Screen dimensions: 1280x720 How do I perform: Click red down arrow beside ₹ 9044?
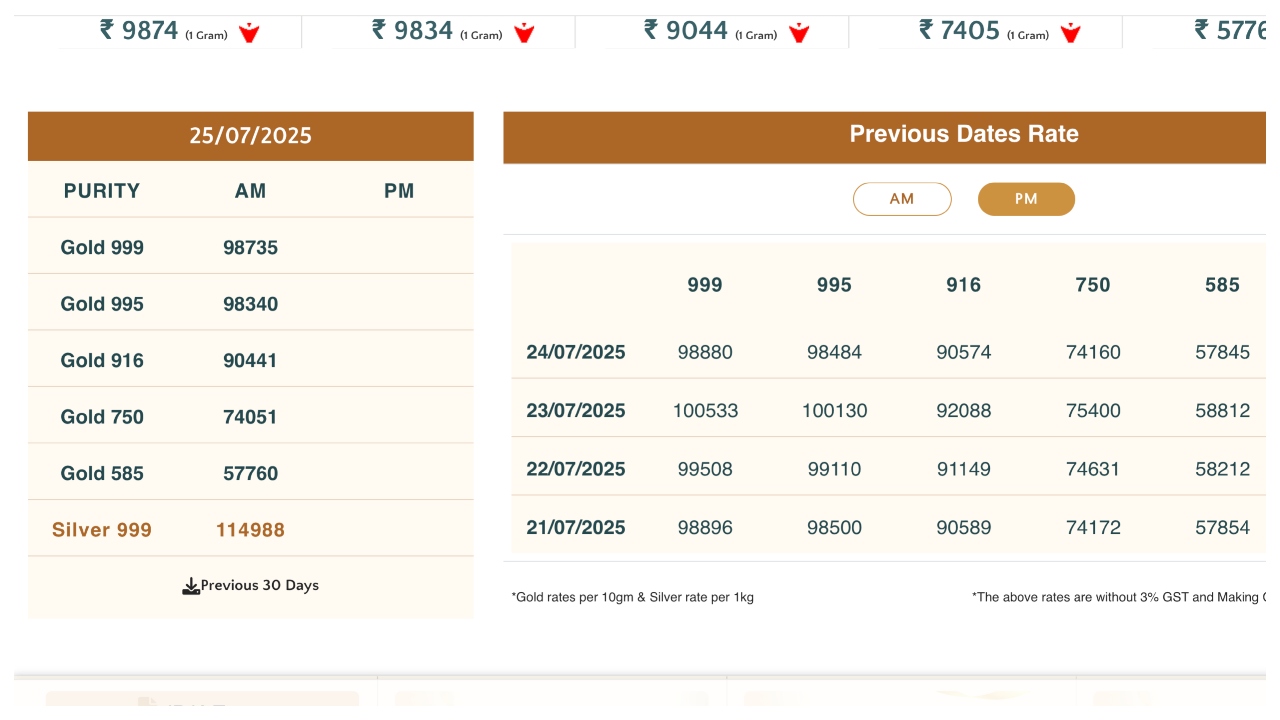pyautogui.click(x=798, y=33)
